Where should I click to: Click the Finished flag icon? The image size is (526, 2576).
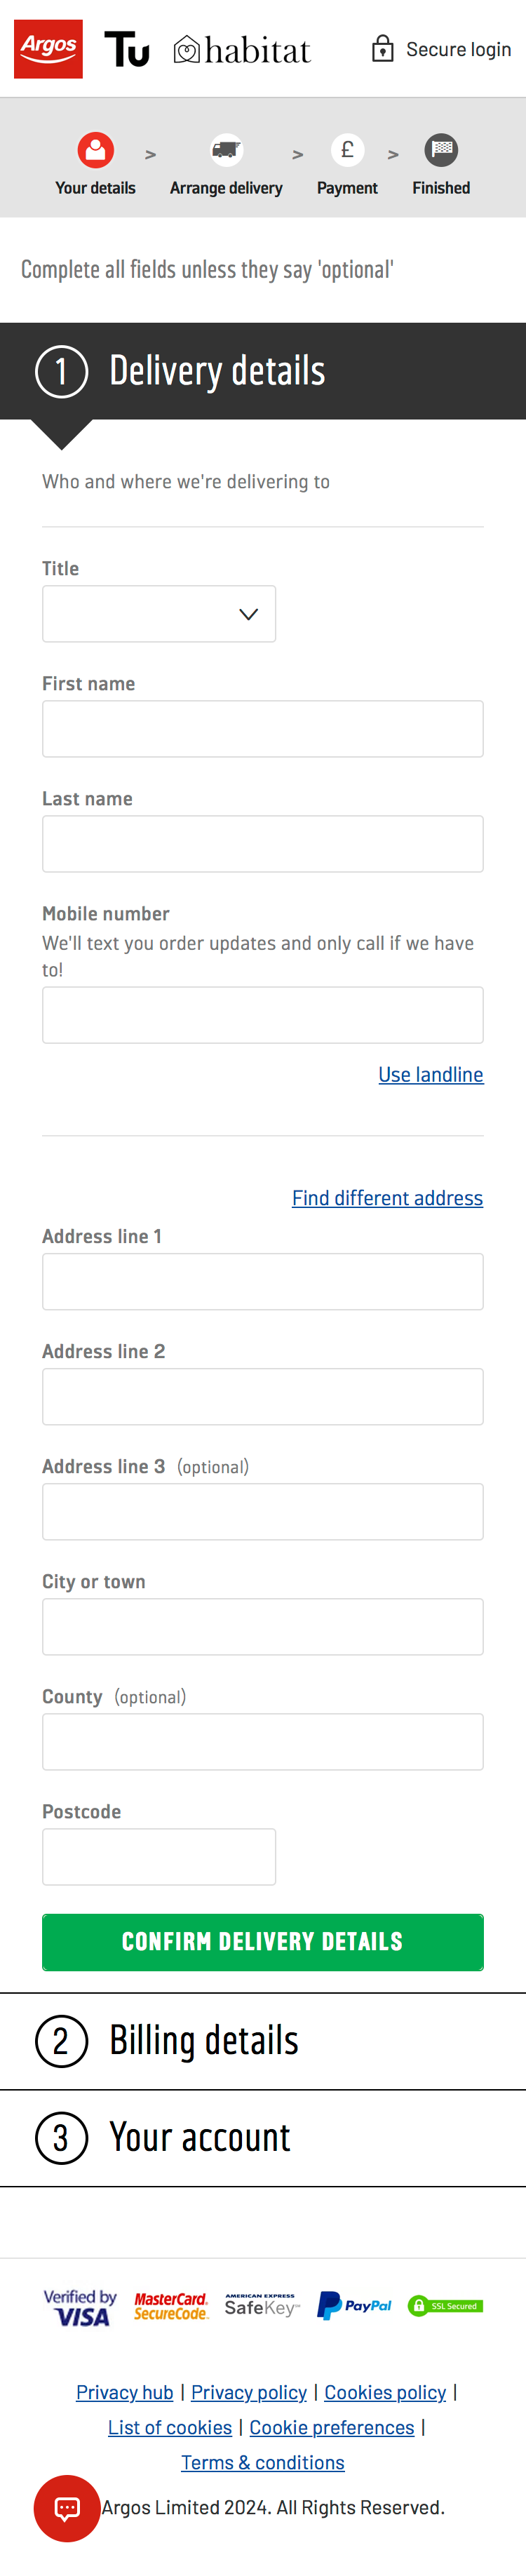pos(440,150)
